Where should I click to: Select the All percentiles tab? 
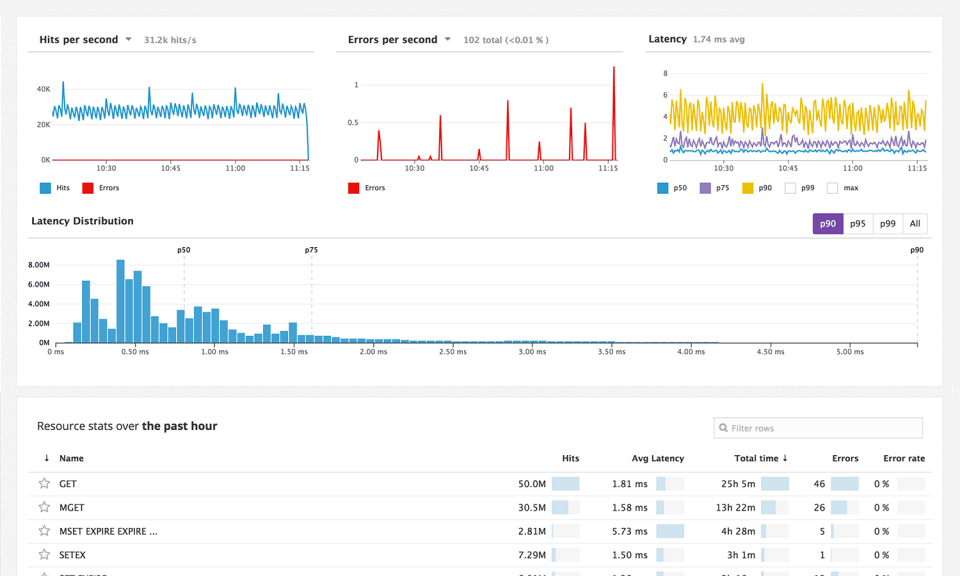pos(915,223)
